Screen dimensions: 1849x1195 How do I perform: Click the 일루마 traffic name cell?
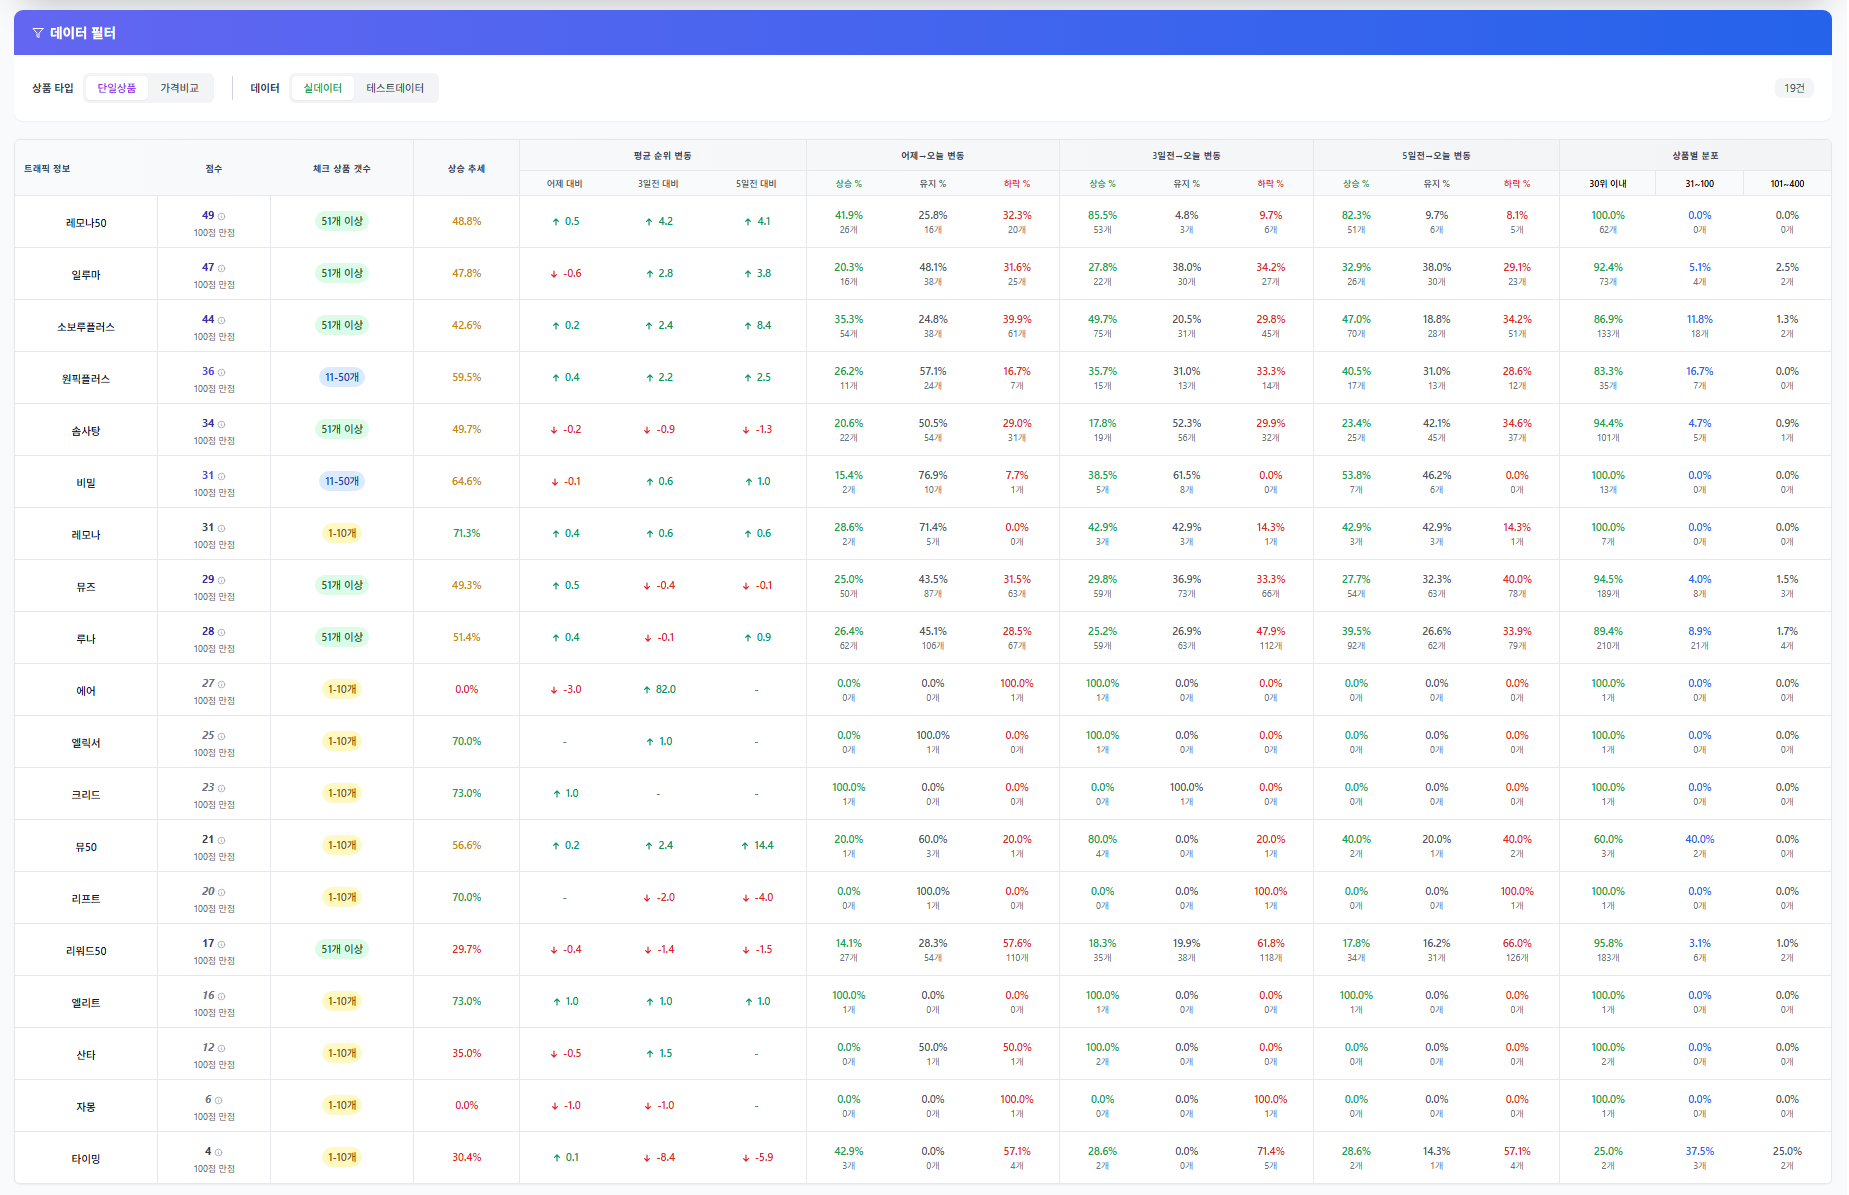pyautogui.click(x=86, y=274)
